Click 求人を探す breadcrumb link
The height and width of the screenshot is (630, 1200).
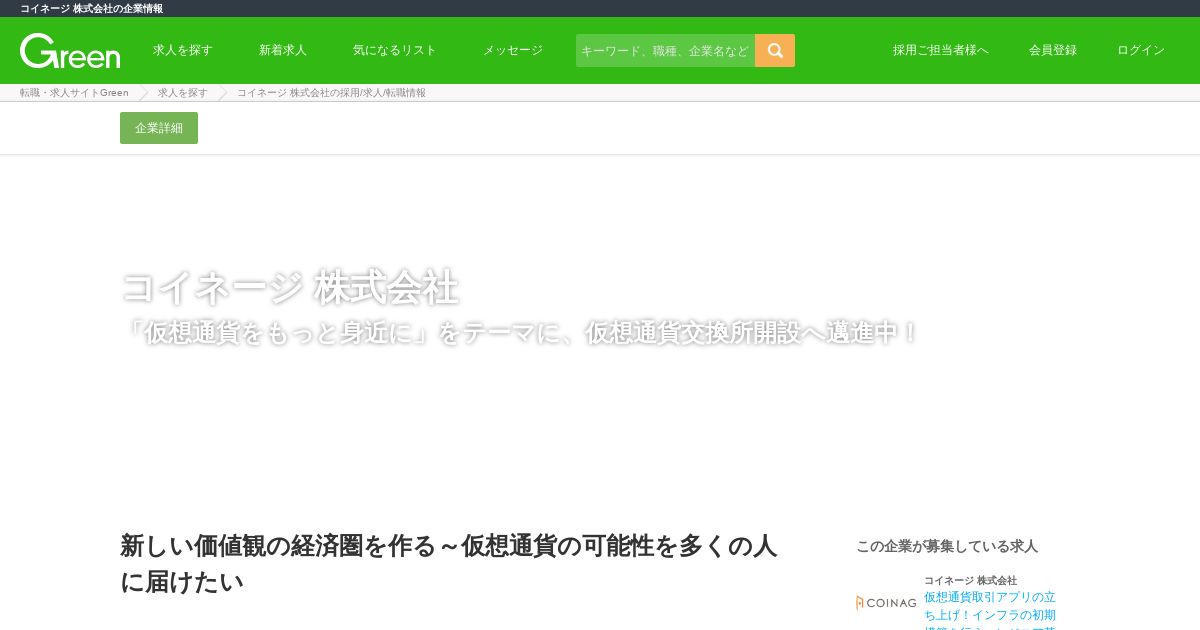pyautogui.click(x=183, y=93)
